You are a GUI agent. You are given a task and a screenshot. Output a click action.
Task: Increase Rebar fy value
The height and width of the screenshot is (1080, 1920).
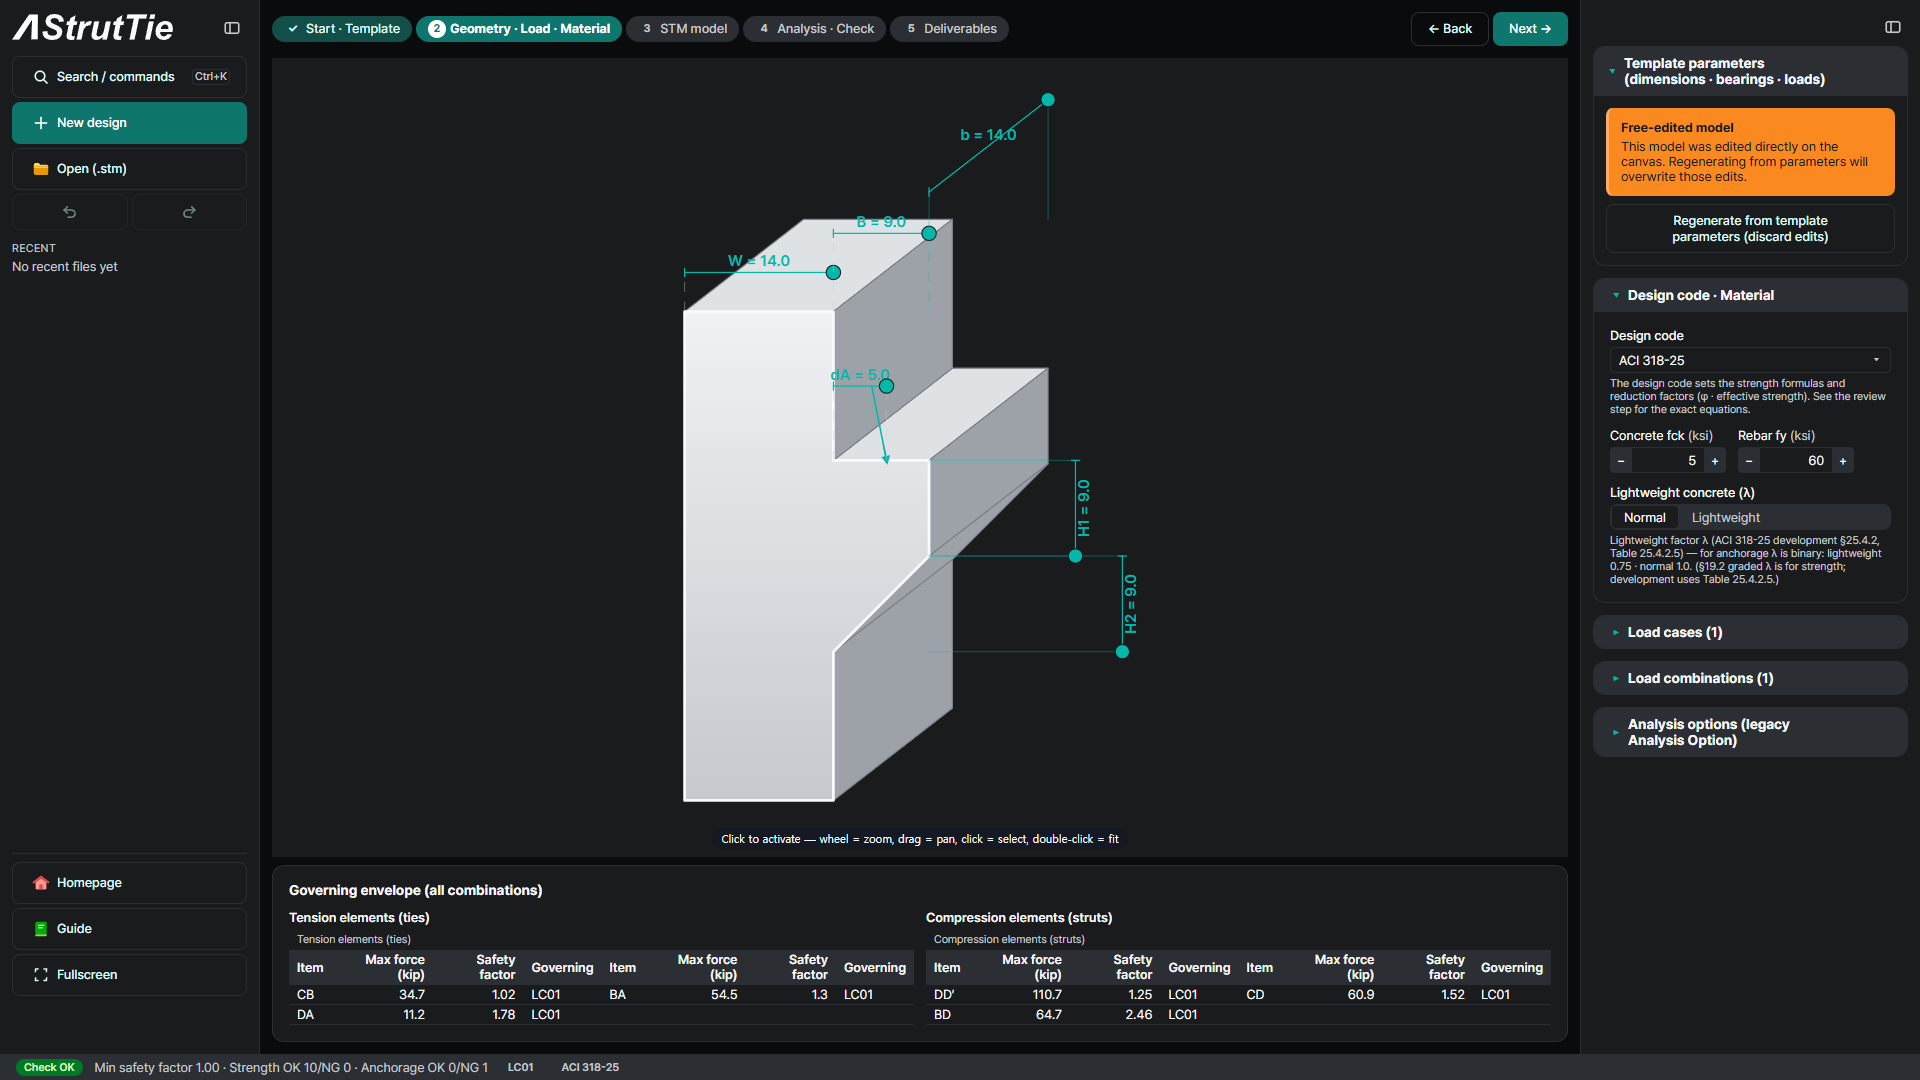point(1843,461)
